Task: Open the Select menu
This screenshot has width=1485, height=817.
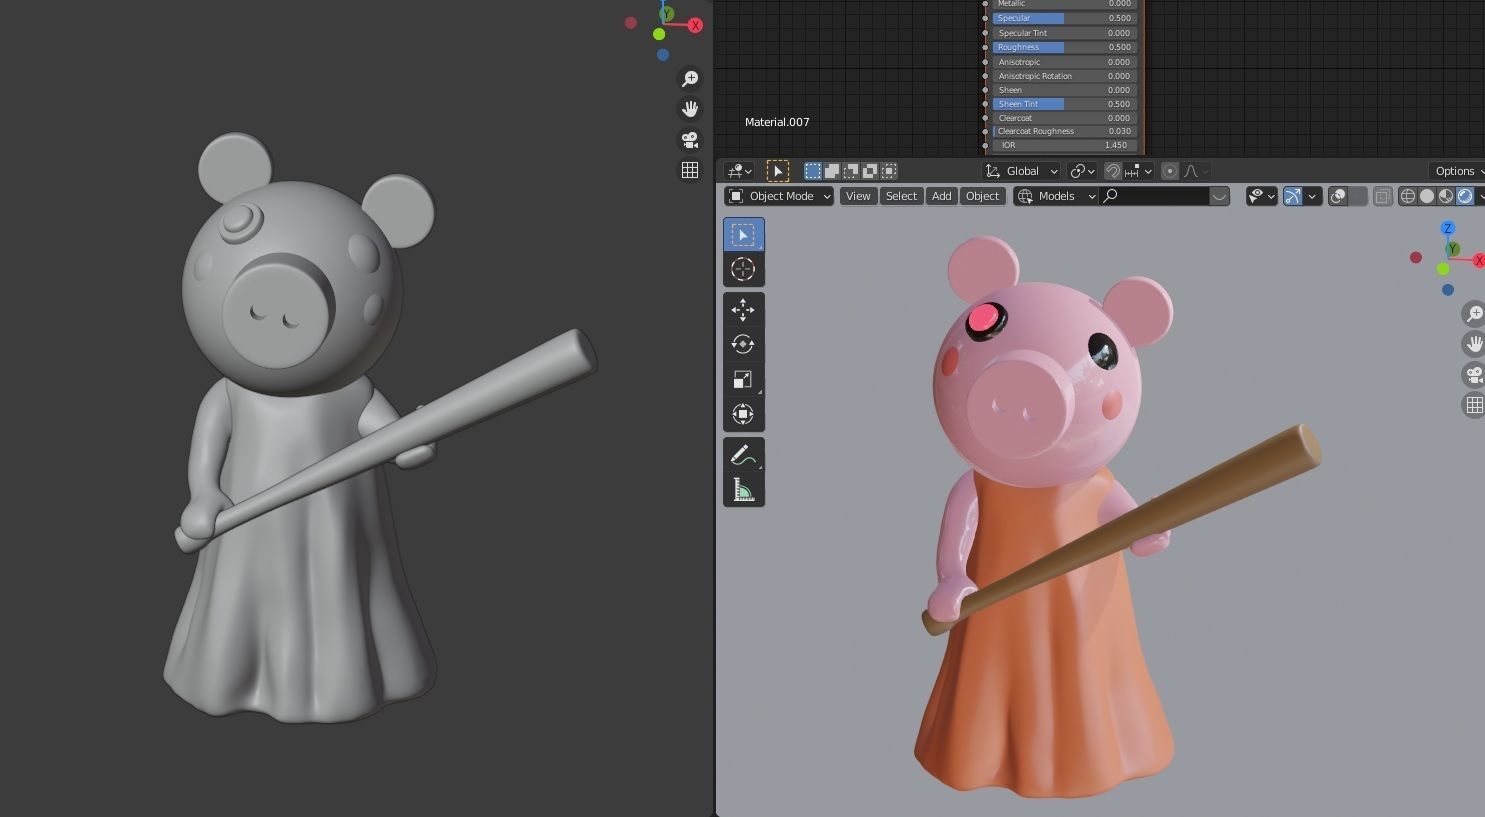Action: pos(901,196)
